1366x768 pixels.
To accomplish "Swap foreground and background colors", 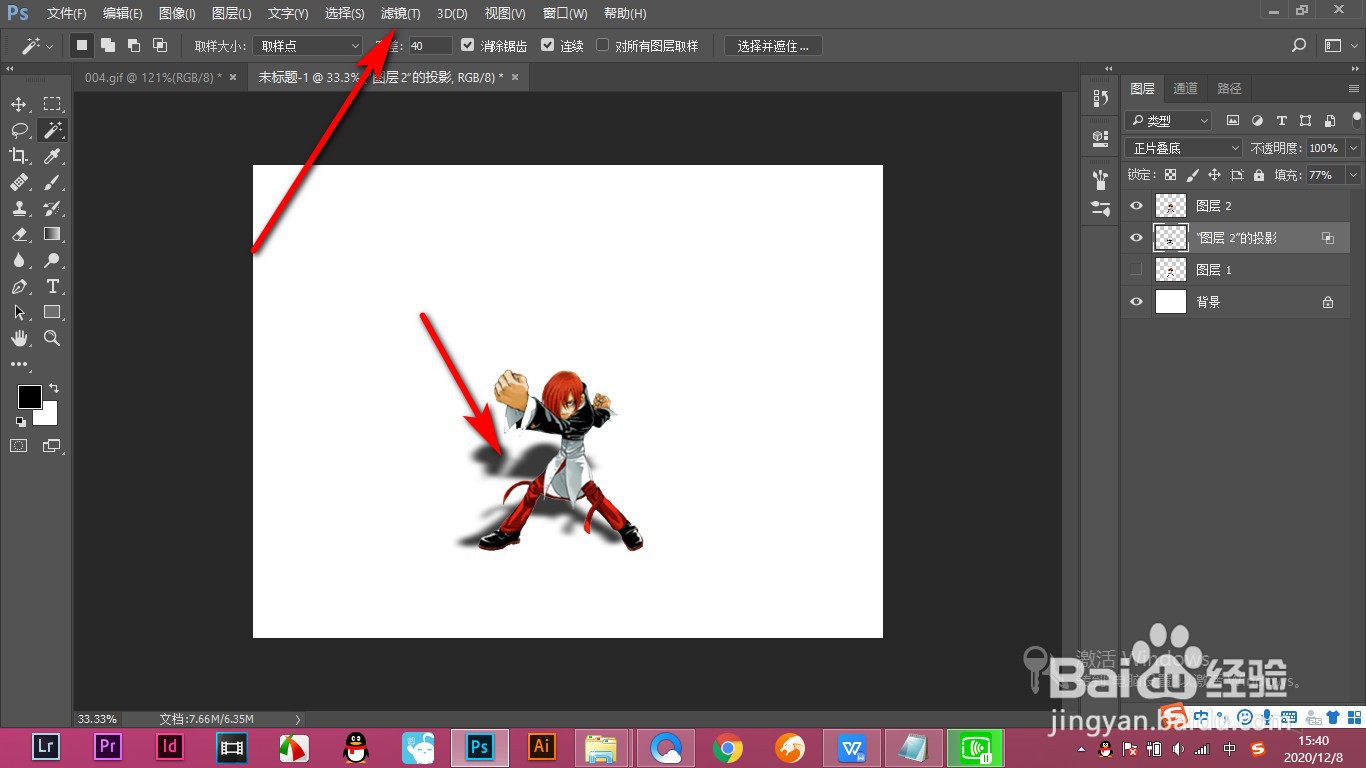I will pyautogui.click(x=54, y=388).
